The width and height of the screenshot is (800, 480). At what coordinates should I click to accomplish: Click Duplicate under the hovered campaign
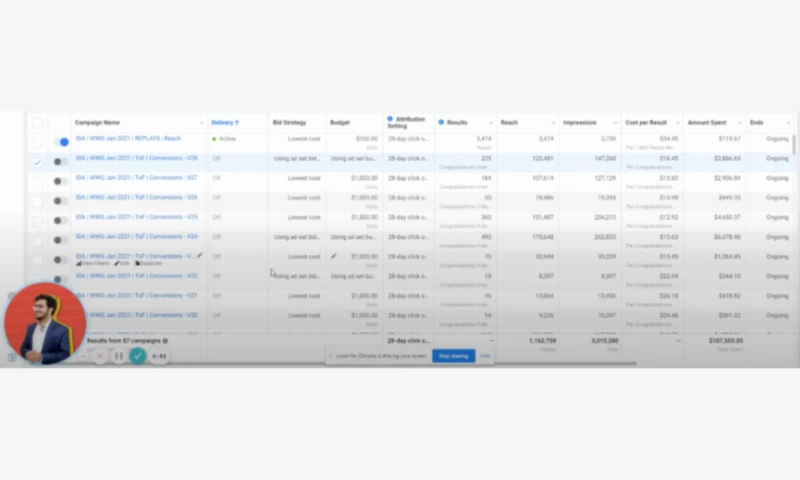tap(147, 264)
